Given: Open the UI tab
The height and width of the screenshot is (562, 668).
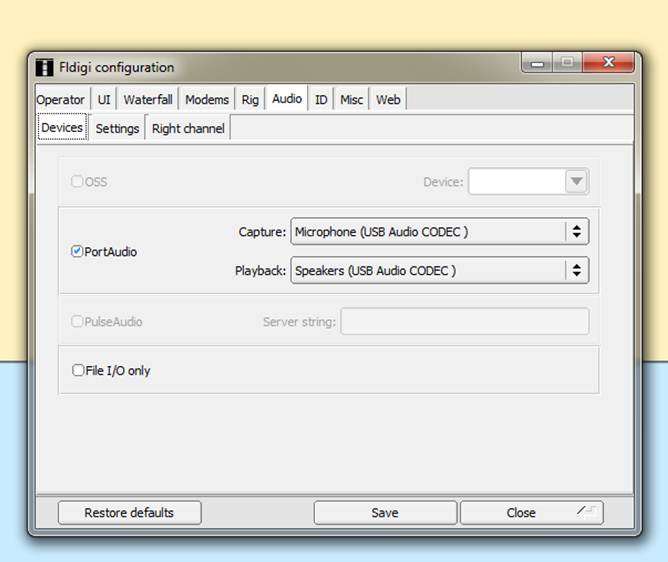Looking at the screenshot, I should pos(104,100).
